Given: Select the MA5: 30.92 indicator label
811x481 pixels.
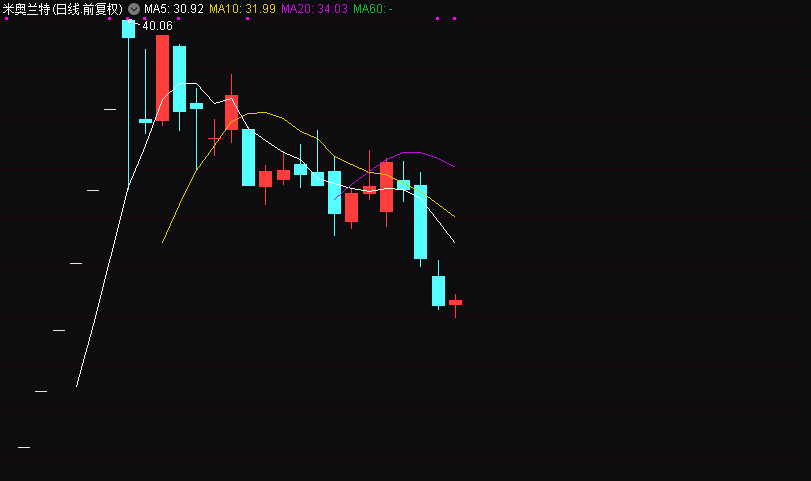Looking at the screenshot, I should point(174,8).
